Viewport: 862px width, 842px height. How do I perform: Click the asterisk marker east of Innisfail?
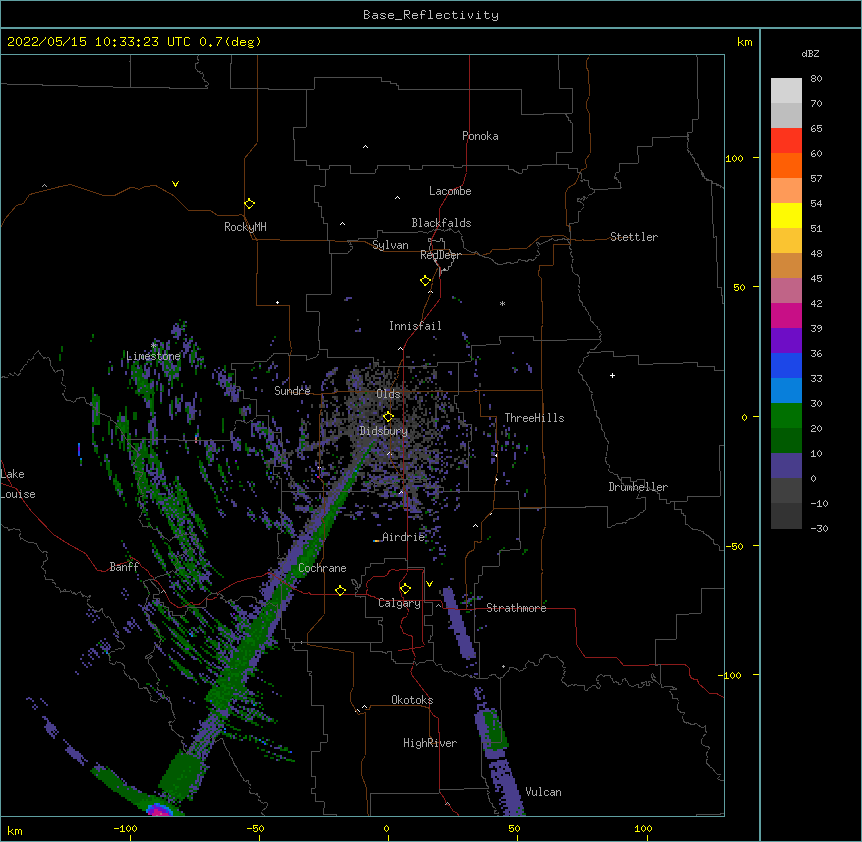coord(502,303)
